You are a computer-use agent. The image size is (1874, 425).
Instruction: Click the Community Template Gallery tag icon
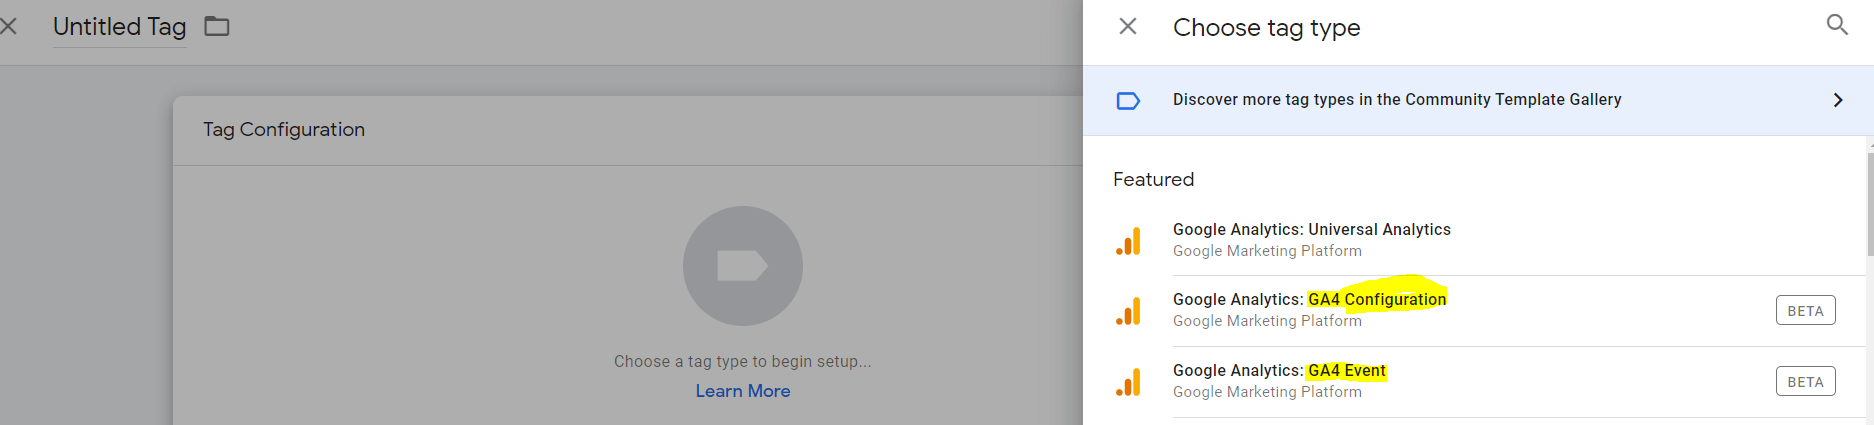[x=1128, y=100]
